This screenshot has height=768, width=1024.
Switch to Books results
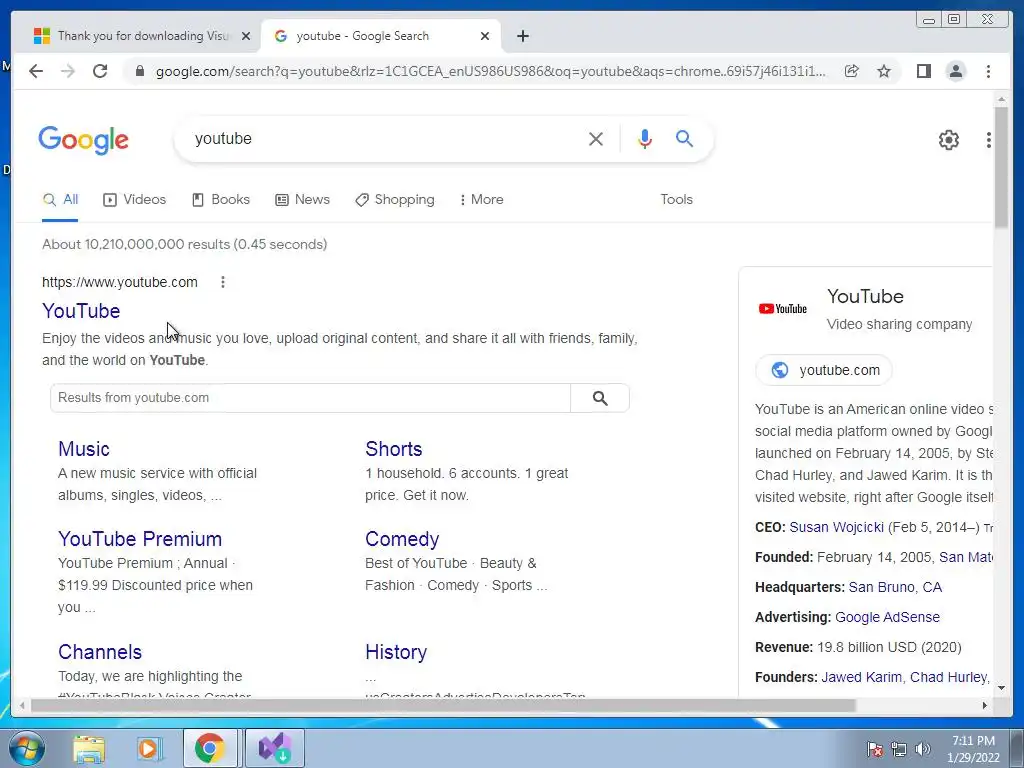[221, 200]
